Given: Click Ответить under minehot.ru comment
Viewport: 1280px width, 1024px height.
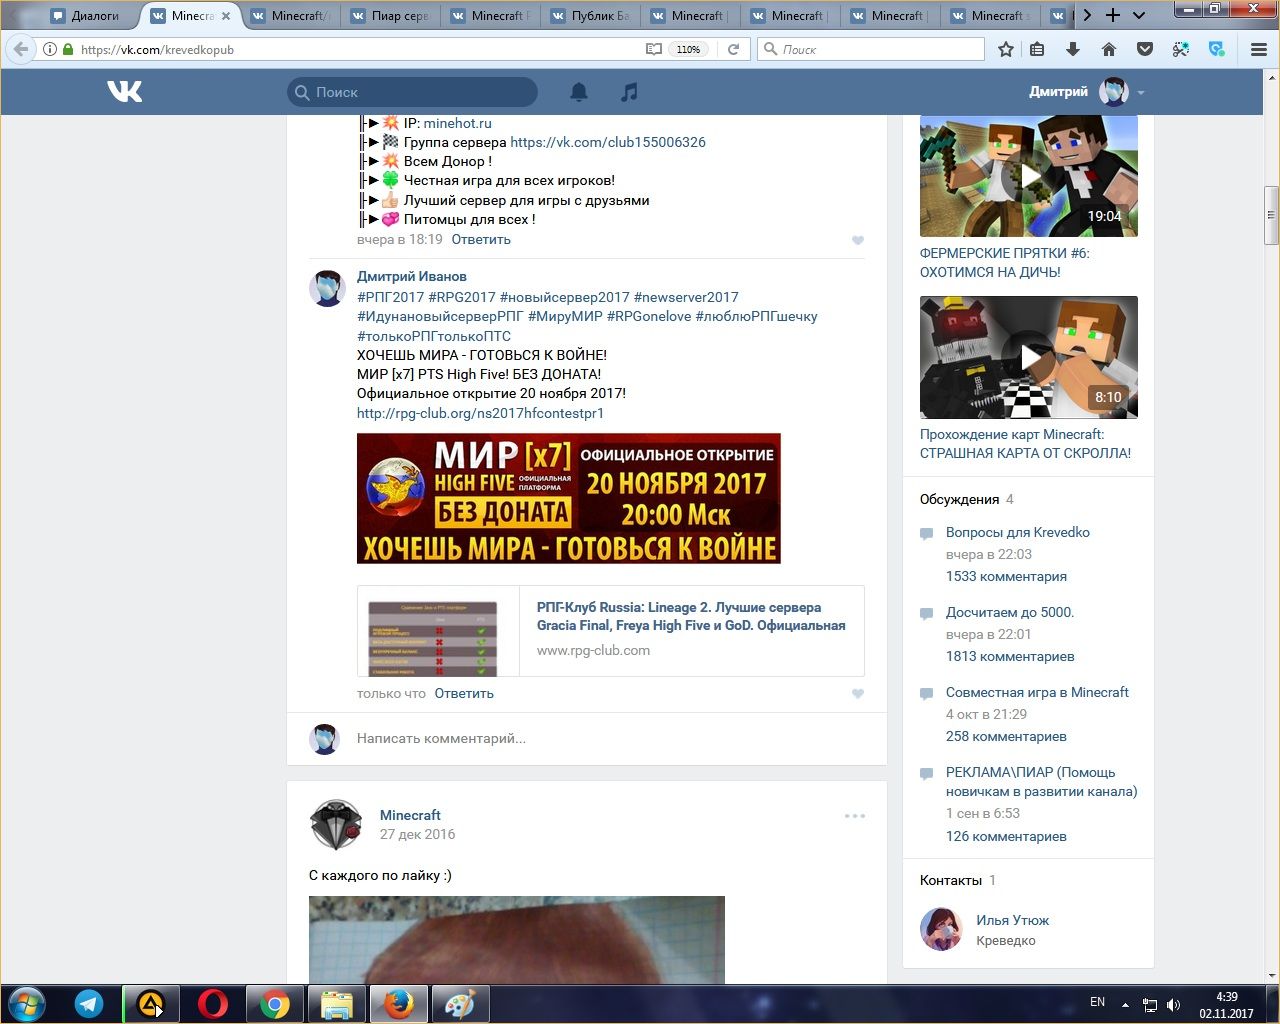Looking at the screenshot, I should click(481, 239).
